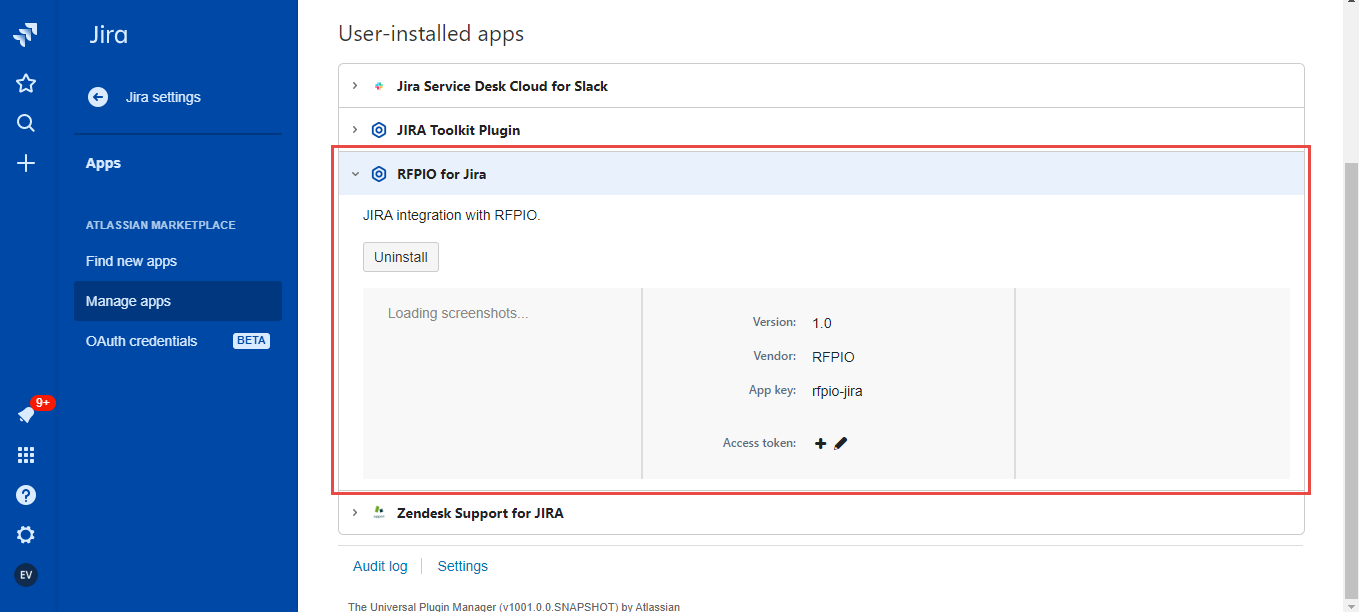The height and width of the screenshot is (612, 1359).
Task: Click the Jira Service Desk Slack app icon
Action: [379, 86]
